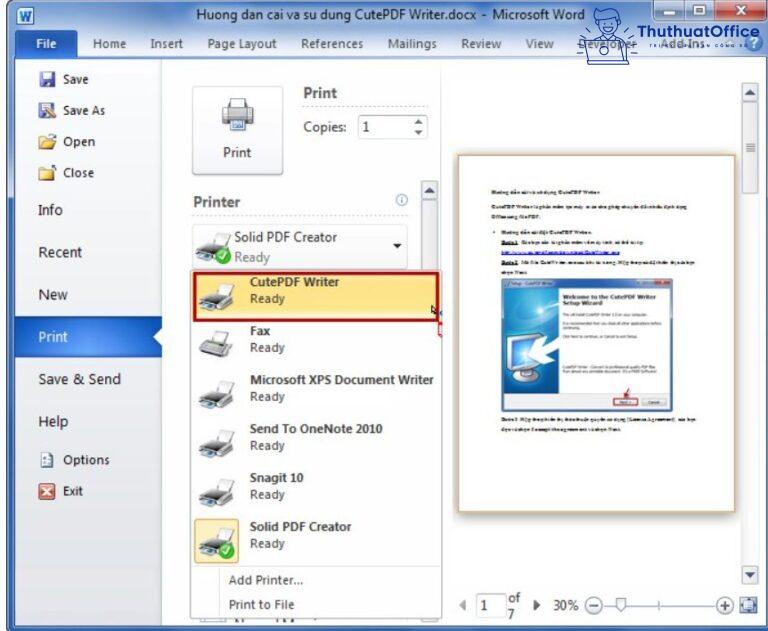Open the New document section
The height and width of the screenshot is (631, 768).
coord(53,294)
